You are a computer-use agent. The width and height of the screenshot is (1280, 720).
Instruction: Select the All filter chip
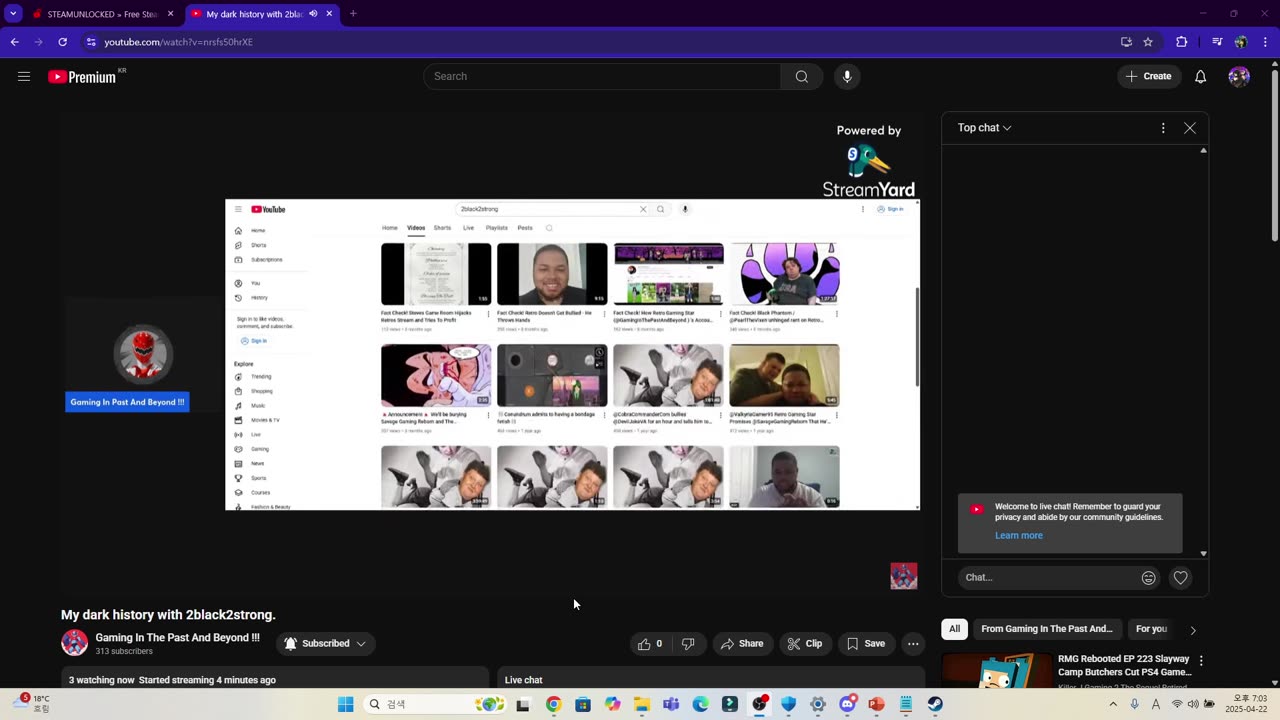[x=954, y=629]
